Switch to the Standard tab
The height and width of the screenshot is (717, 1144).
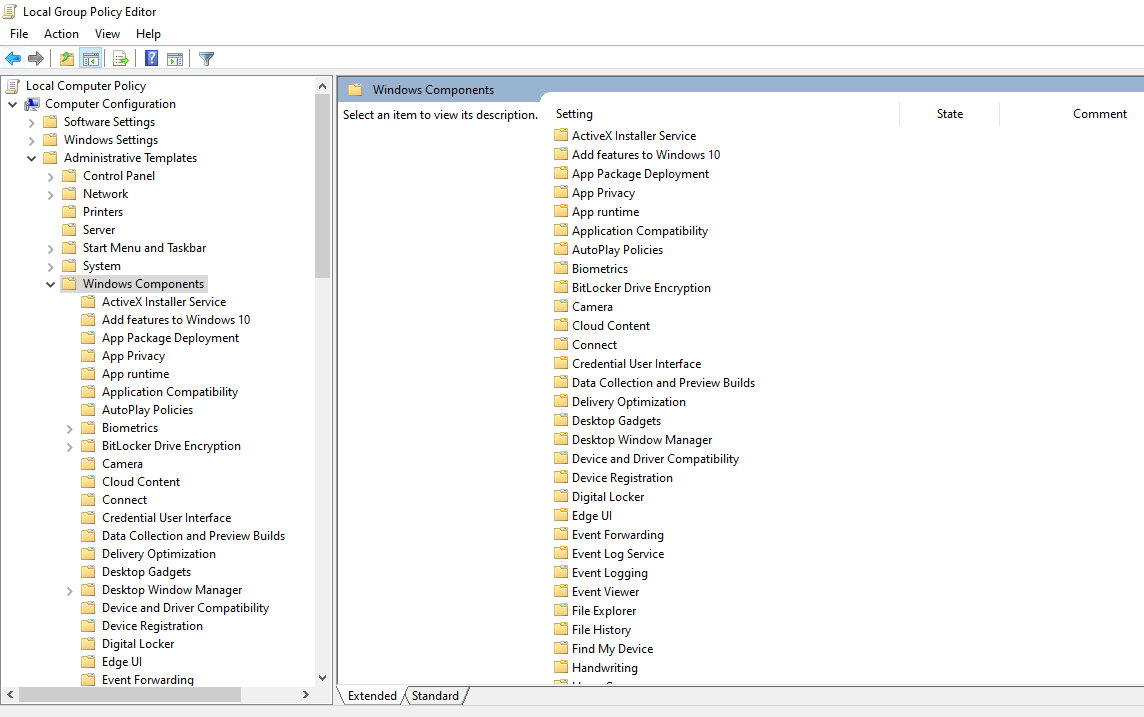pos(435,695)
